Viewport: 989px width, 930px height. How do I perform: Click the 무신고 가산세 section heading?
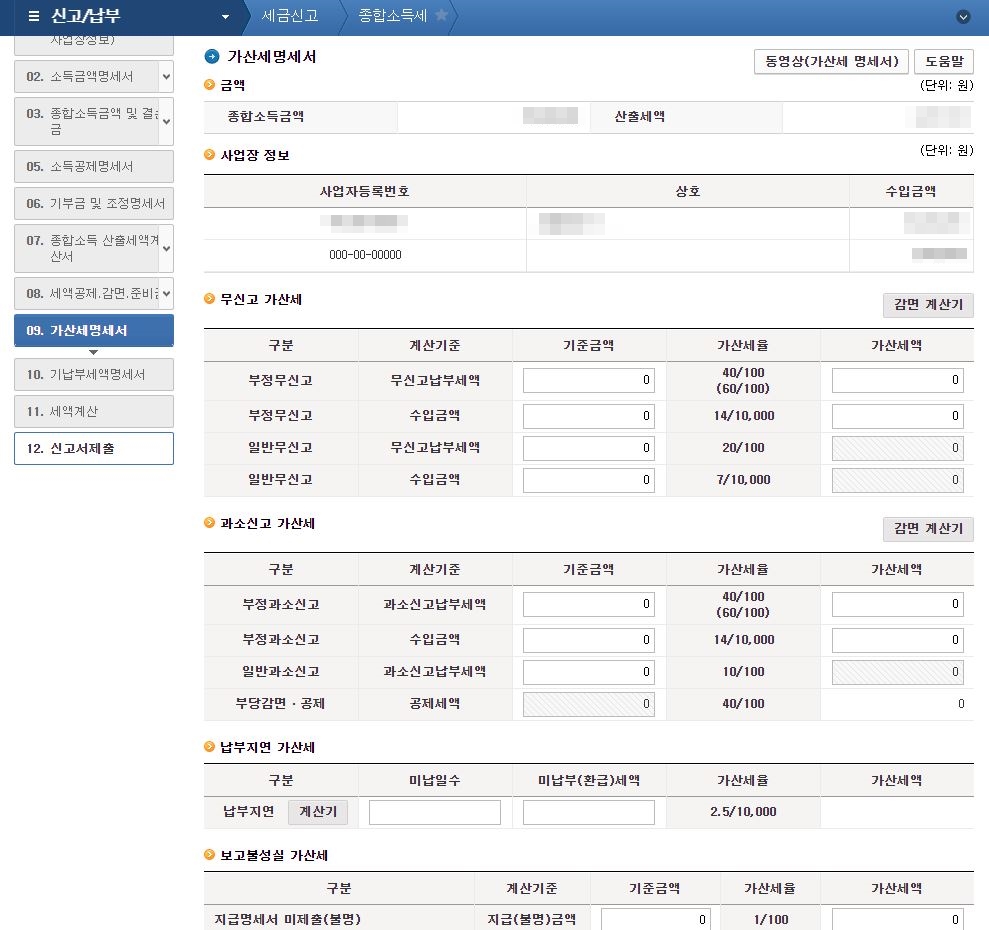(260, 300)
